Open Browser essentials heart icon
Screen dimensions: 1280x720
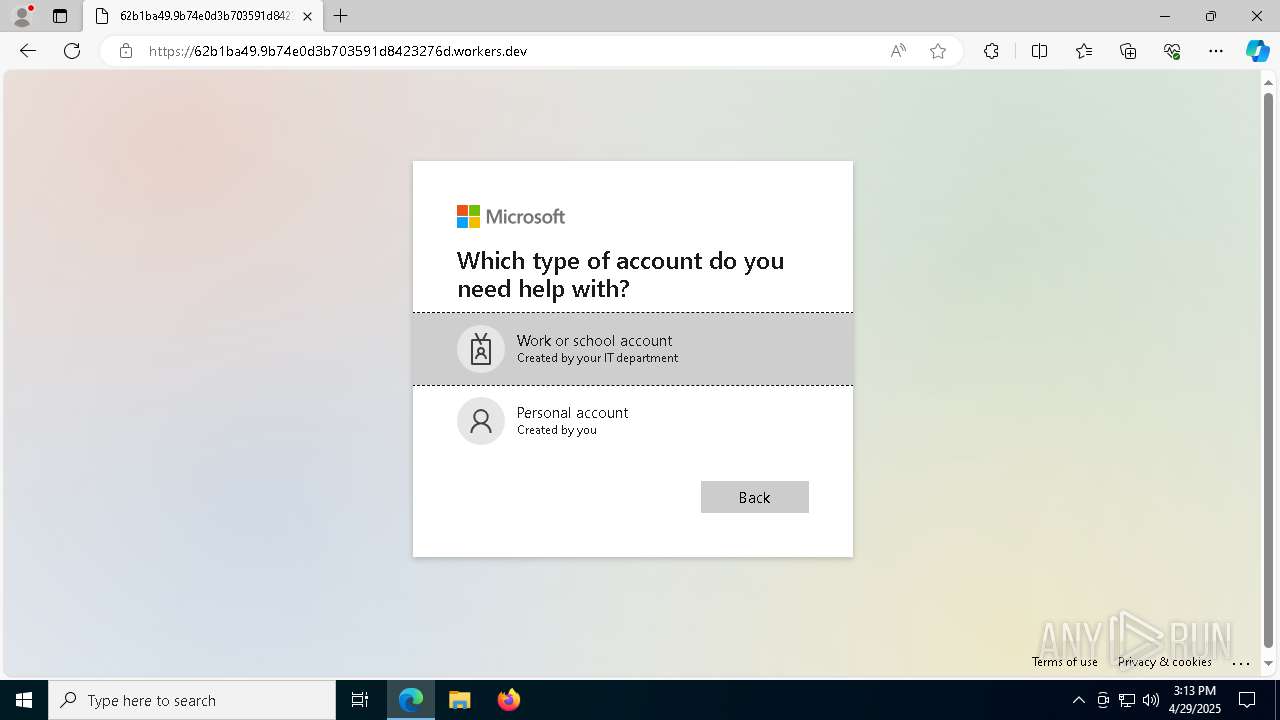1172,51
